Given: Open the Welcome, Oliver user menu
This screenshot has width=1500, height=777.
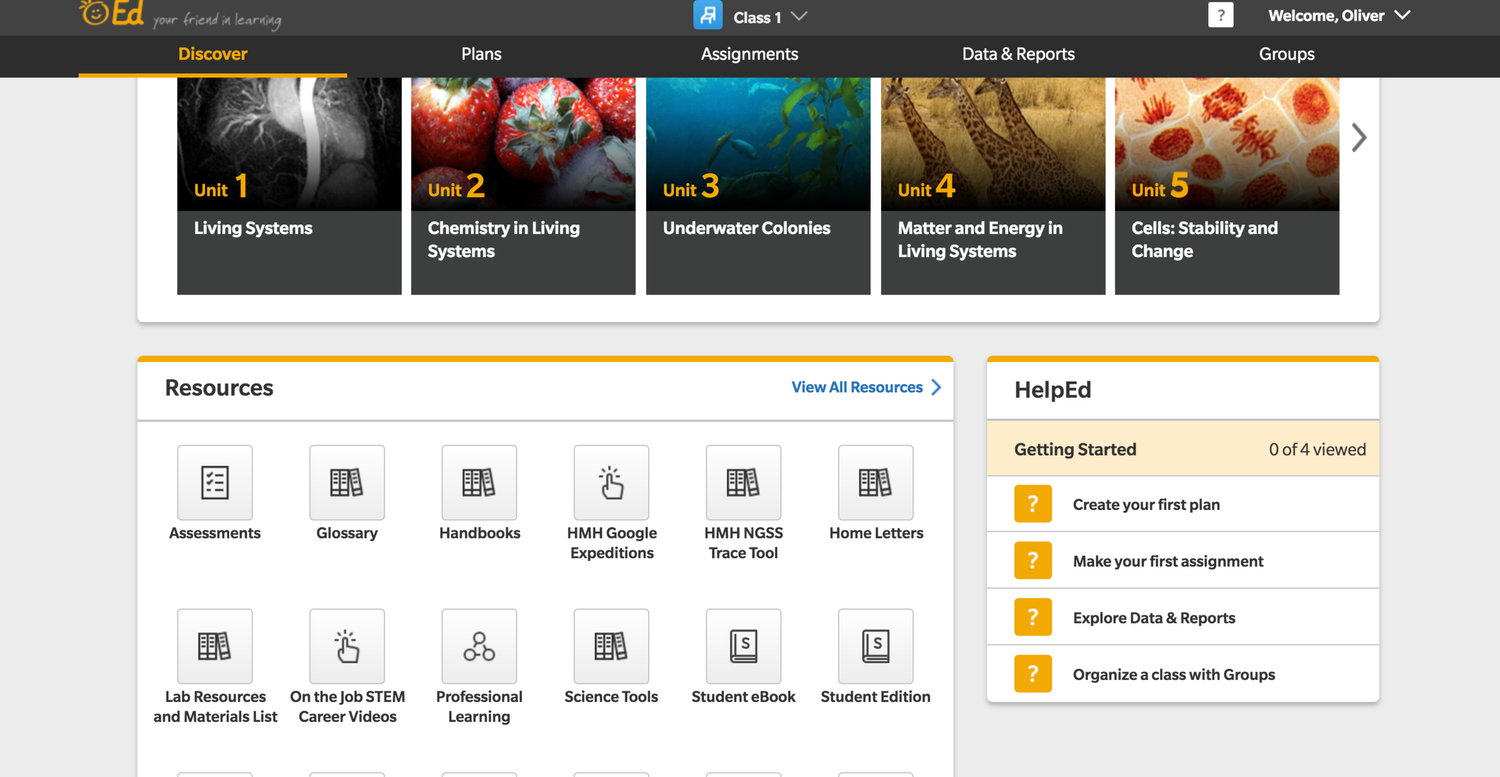Looking at the screenshot, I should (x=1338, y=16).
